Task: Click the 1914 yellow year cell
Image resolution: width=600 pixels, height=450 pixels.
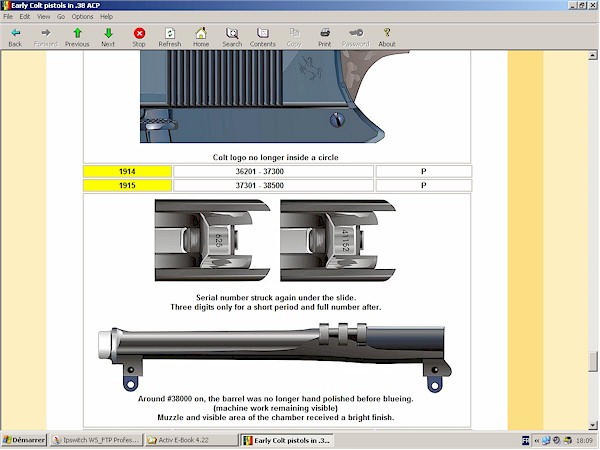Action: [127, 171]
